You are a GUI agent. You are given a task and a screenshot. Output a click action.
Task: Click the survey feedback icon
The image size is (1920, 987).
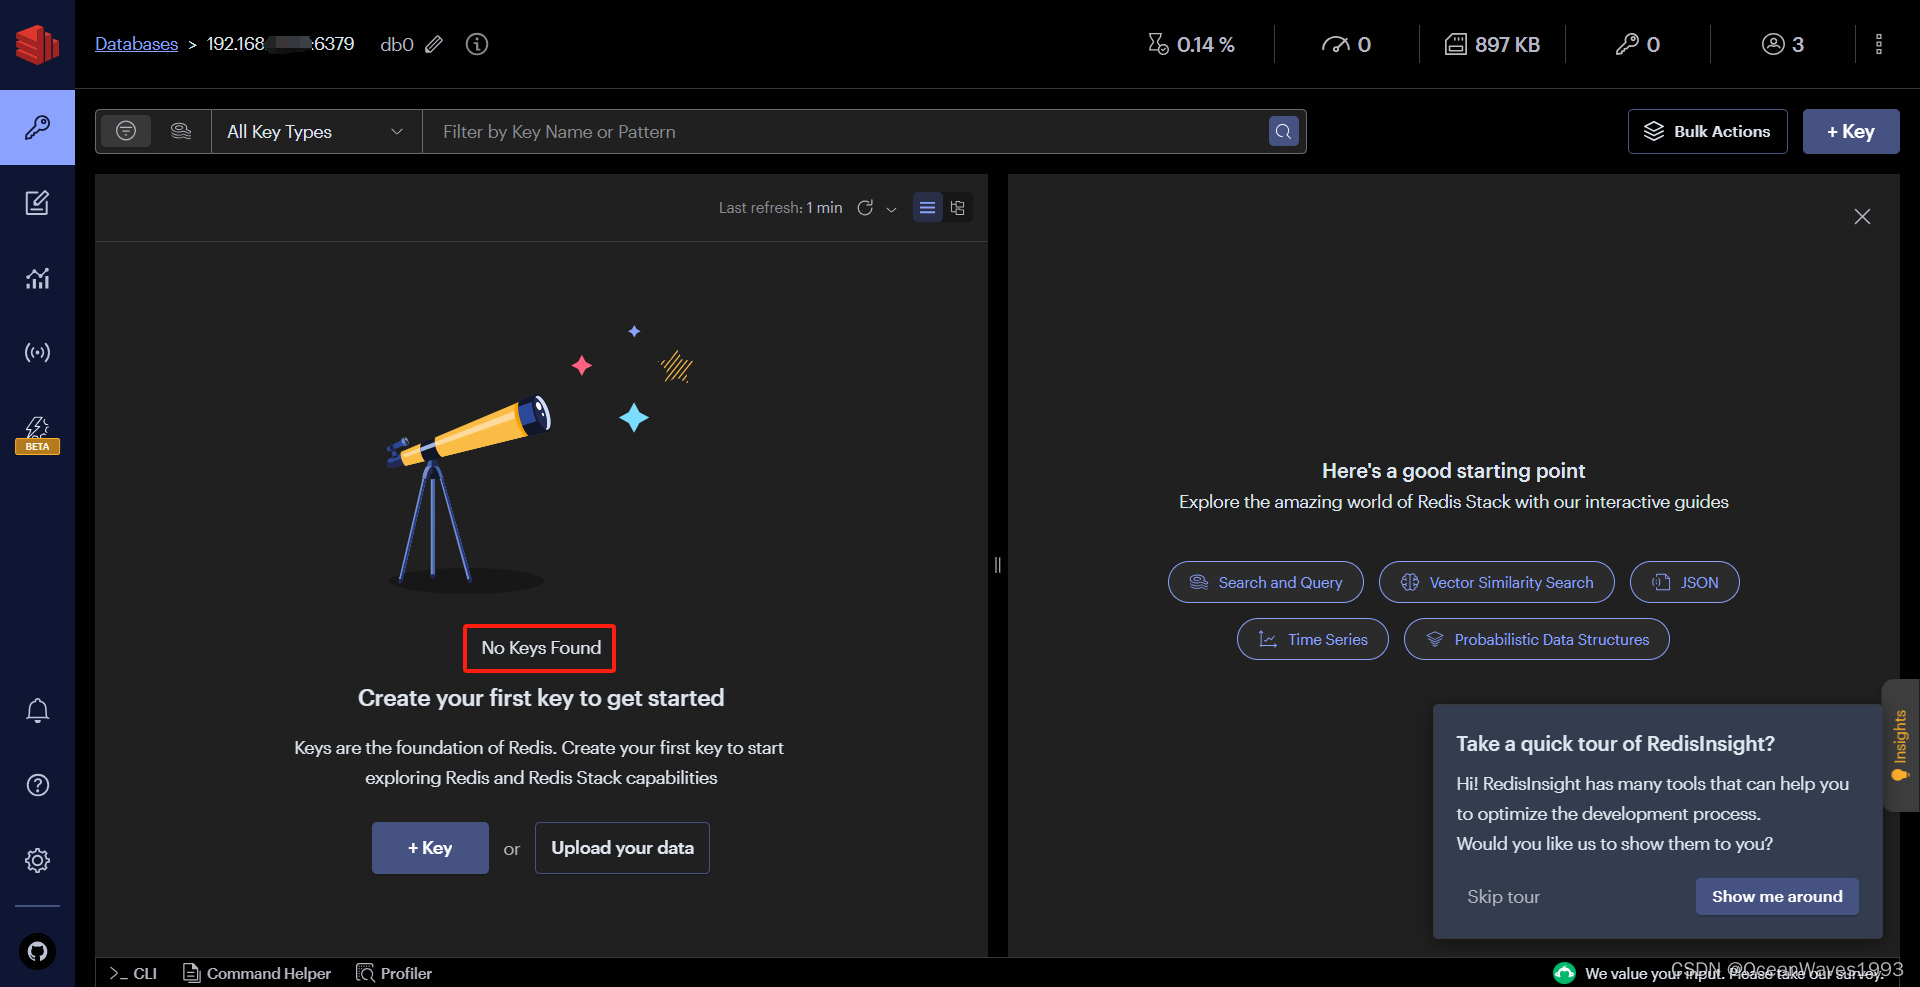pyautogui.click(x=1564, y=973)
